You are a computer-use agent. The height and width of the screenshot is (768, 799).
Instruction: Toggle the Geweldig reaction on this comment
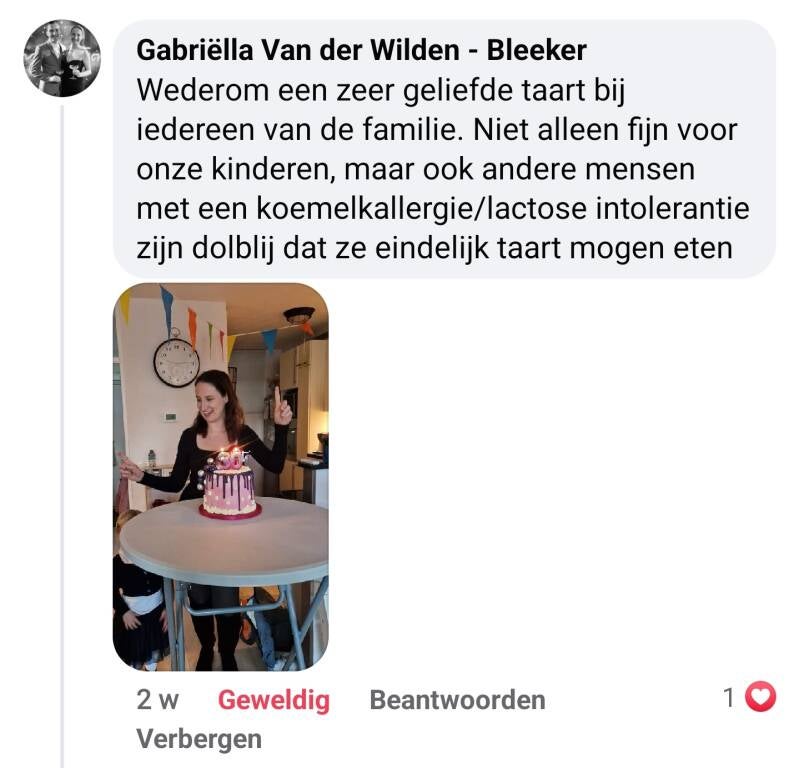[274, 700]
